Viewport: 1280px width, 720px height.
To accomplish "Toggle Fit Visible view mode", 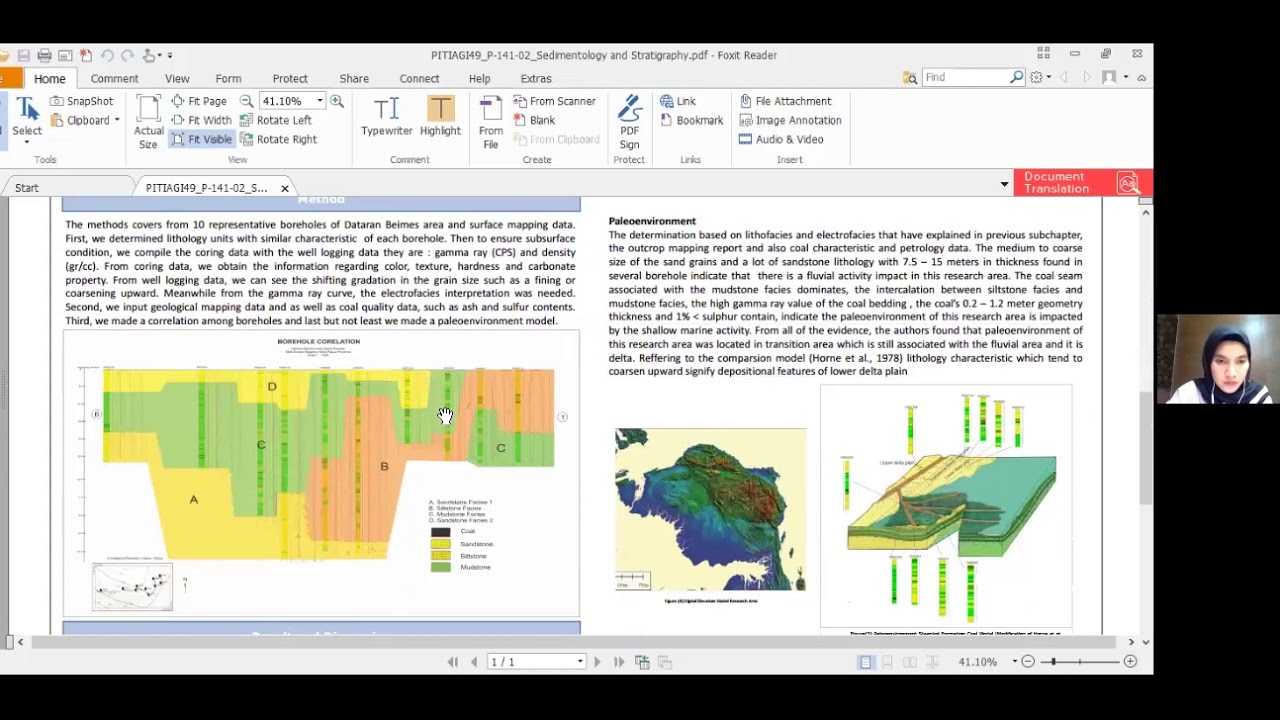I will (201, 139).
